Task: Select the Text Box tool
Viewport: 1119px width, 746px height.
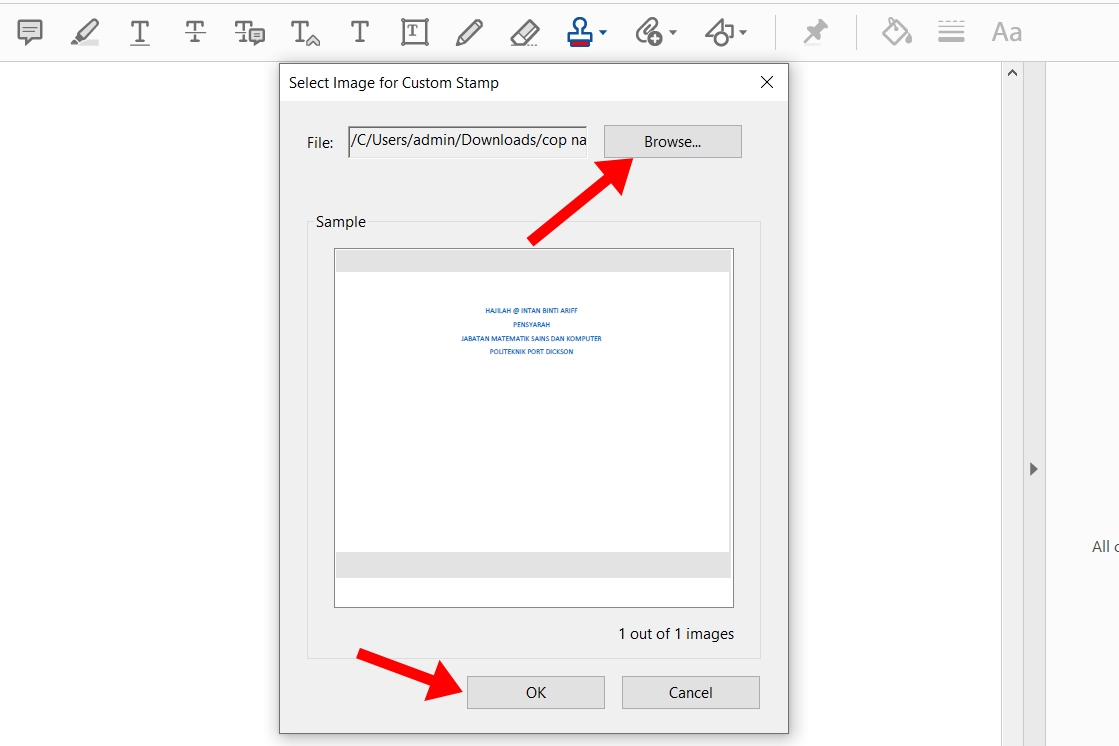Action: click(x=414, y=32)
